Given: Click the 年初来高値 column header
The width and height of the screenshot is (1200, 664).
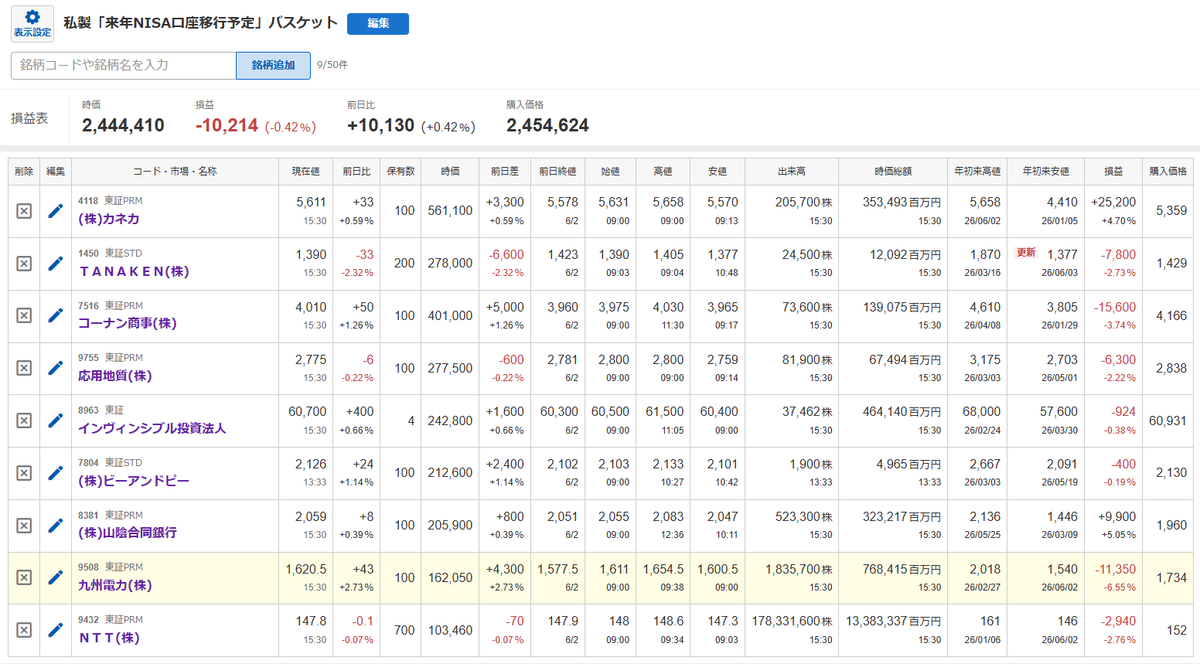Looking at the screenshot, I should (976, 171).
